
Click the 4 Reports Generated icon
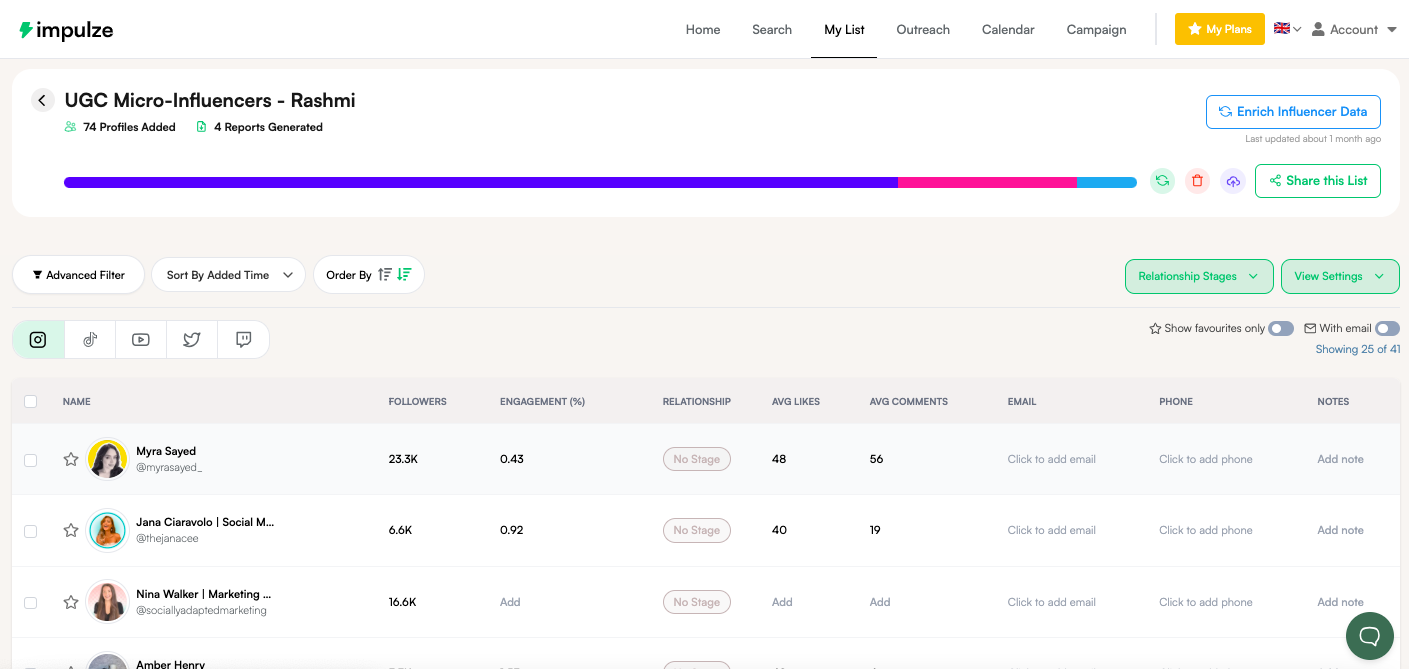pos(201,127)
